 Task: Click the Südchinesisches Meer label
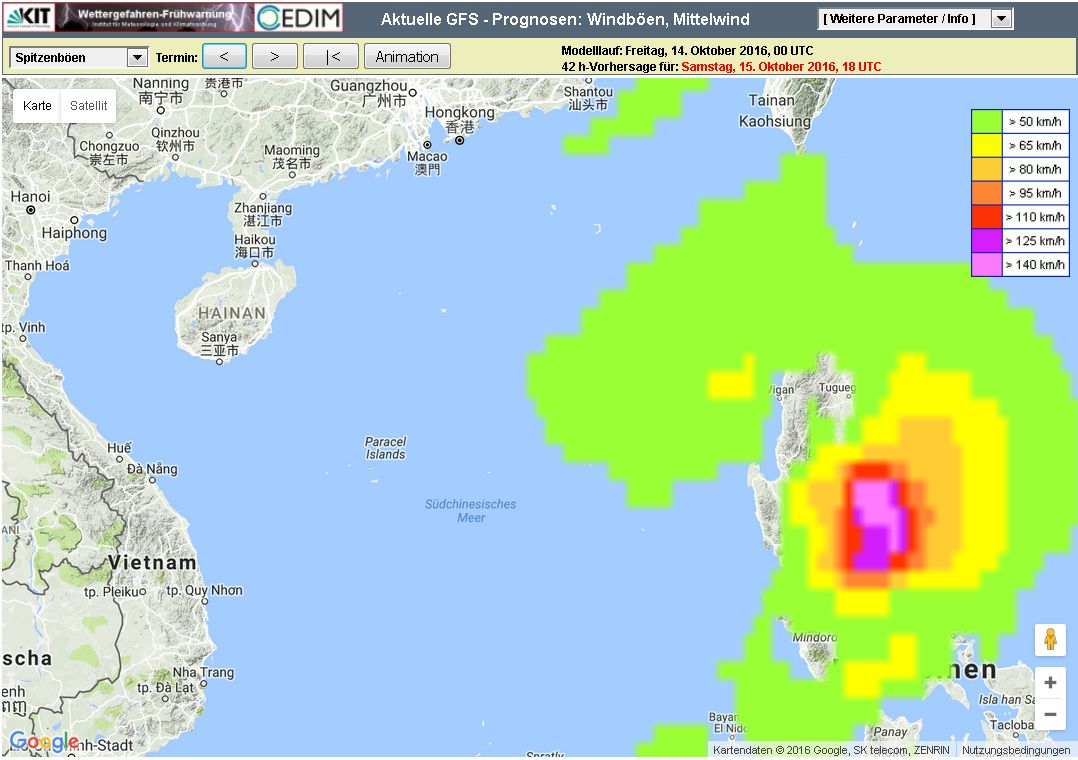(x=470, y=510)
